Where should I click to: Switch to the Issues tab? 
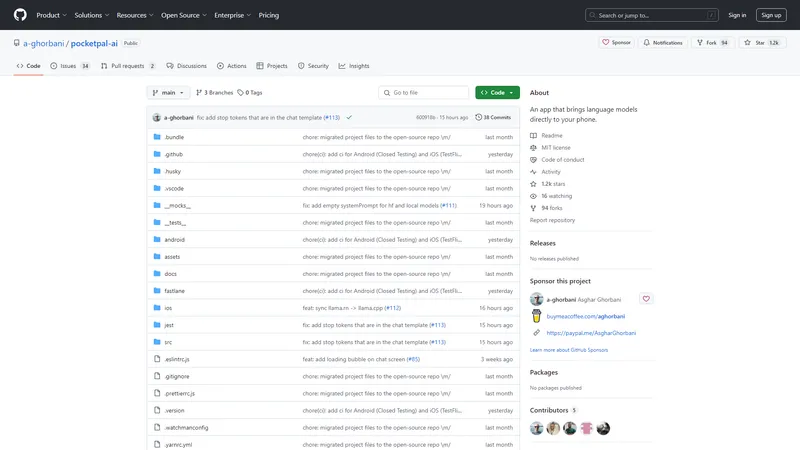click(70, 66)
